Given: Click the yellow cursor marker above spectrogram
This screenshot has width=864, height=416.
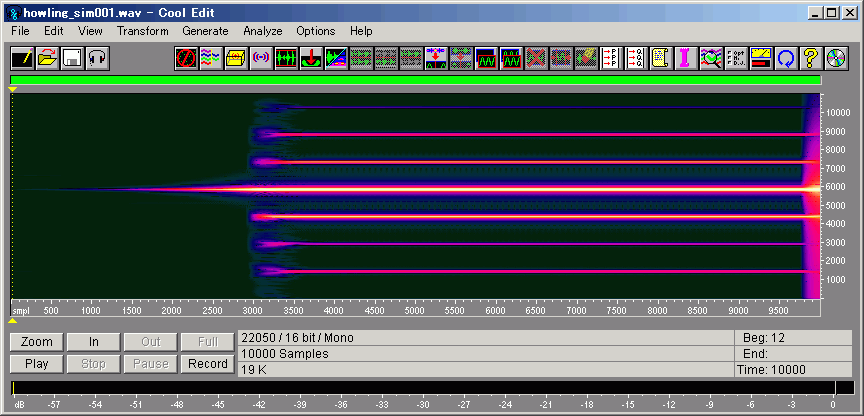Looking at the screenshot, I should pos(13,89).
